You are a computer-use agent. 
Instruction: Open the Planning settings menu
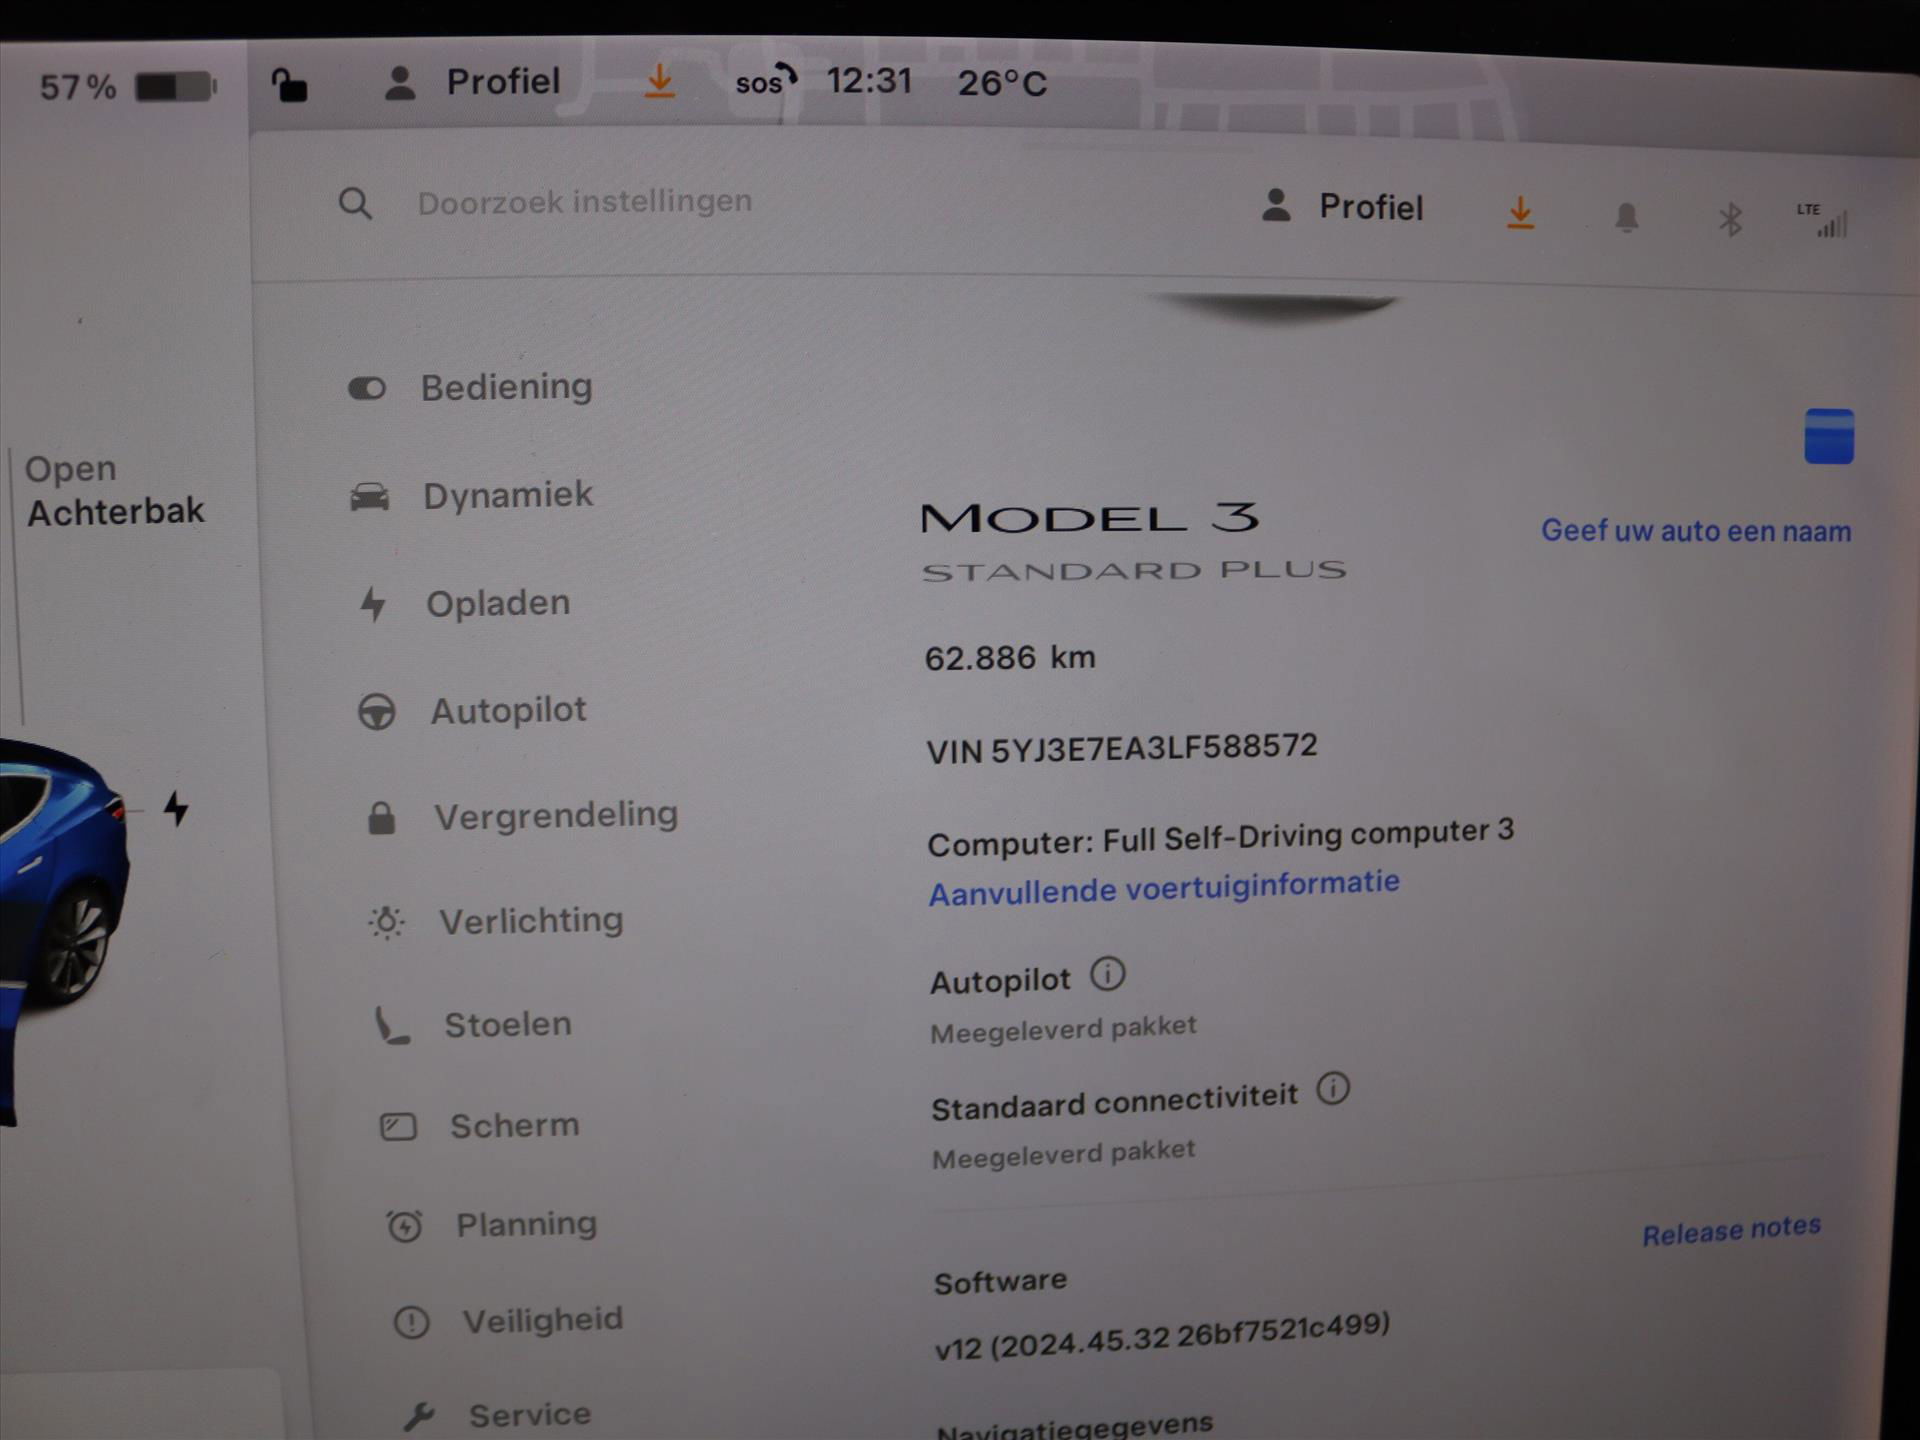[x=492, y=1225]
